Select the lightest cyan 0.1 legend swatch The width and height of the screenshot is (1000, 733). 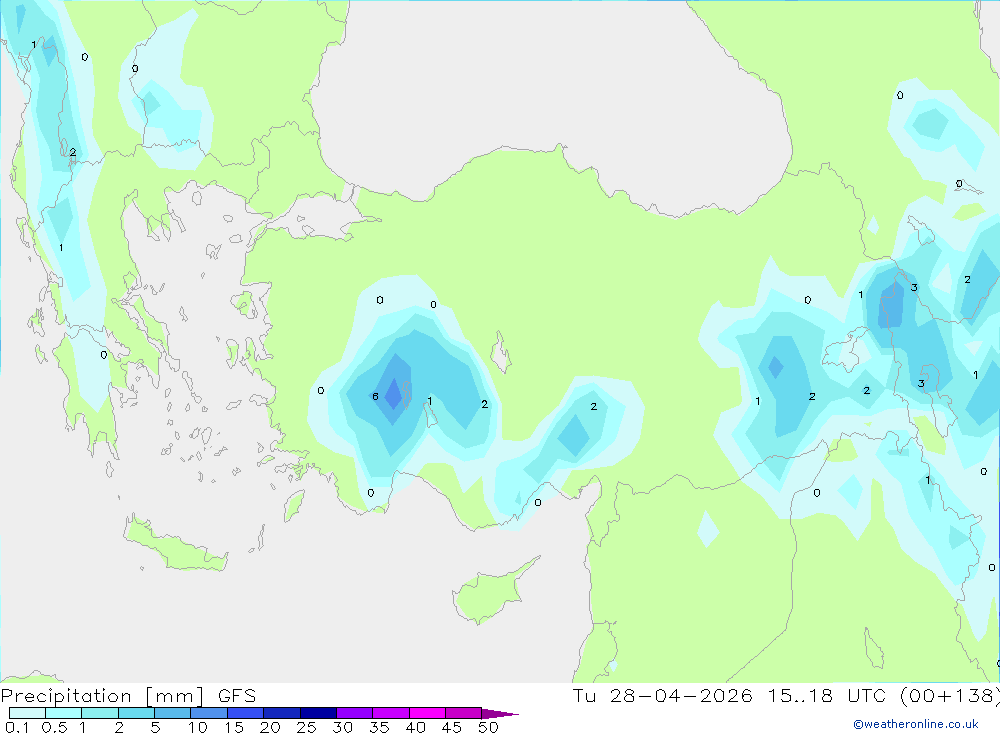pyautogui.click(x=27, y=713)
